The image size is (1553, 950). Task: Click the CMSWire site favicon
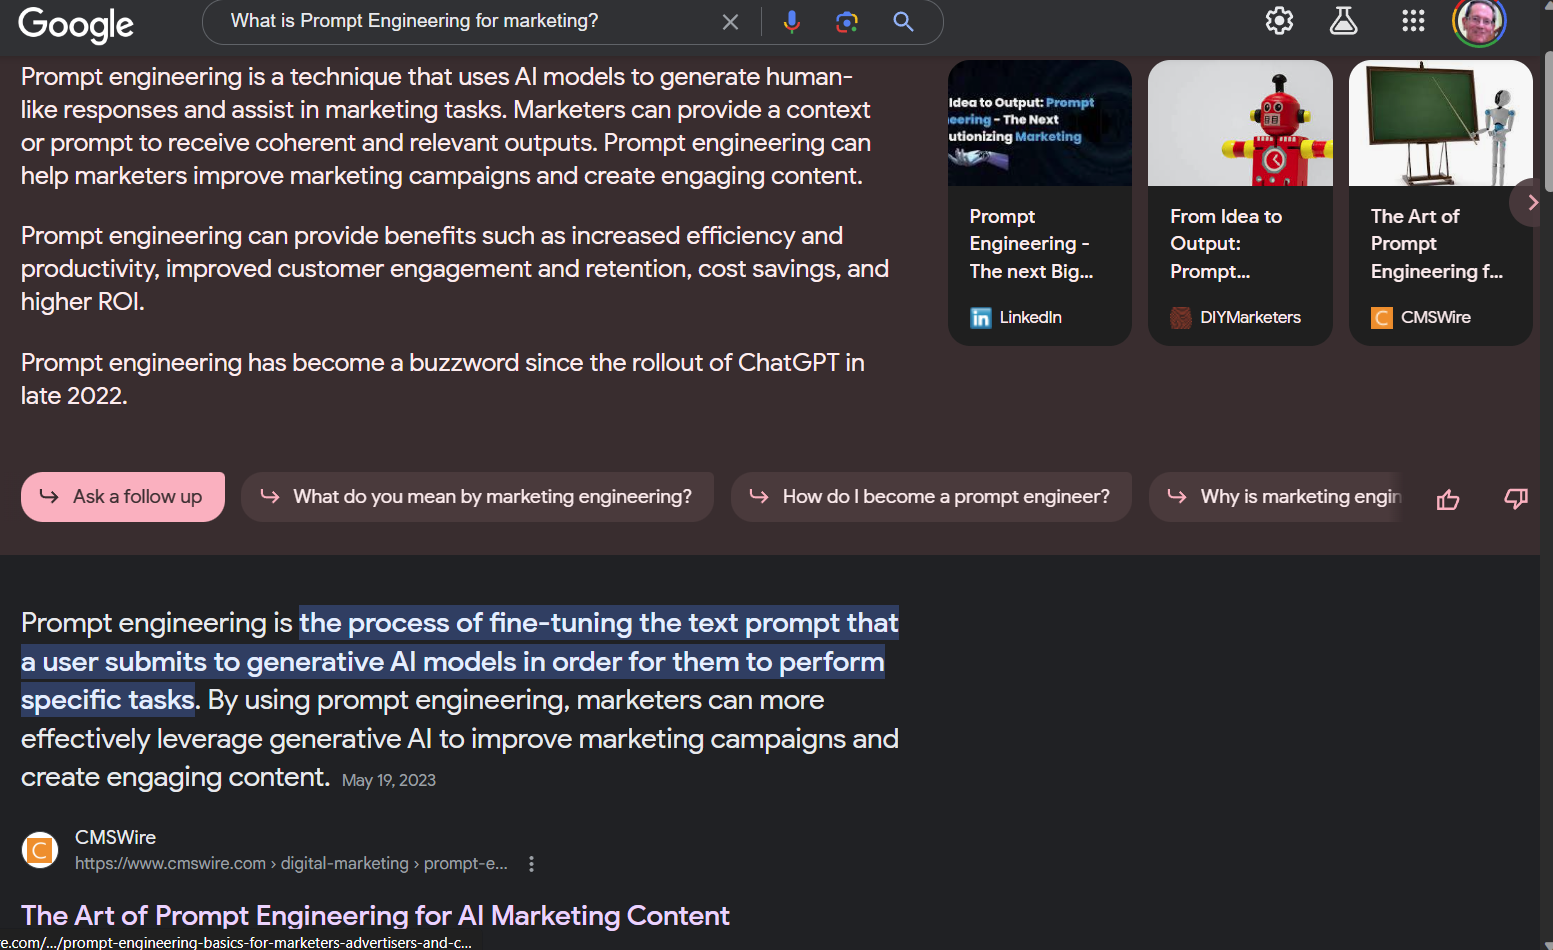pyautogui.click(x=40, y=850)
